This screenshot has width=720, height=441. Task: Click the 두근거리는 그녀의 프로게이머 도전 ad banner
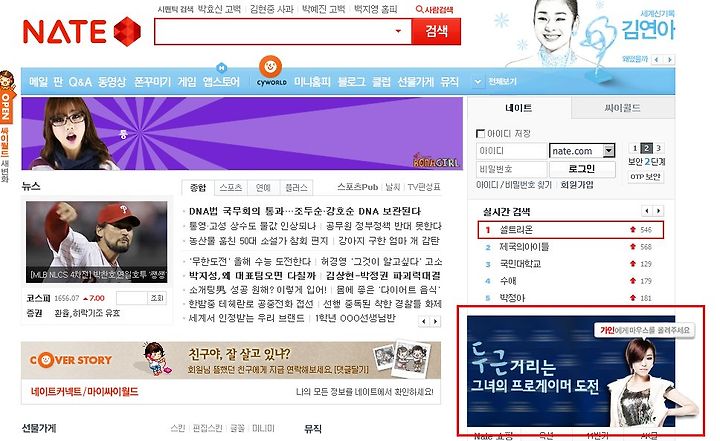pos(571,371)
